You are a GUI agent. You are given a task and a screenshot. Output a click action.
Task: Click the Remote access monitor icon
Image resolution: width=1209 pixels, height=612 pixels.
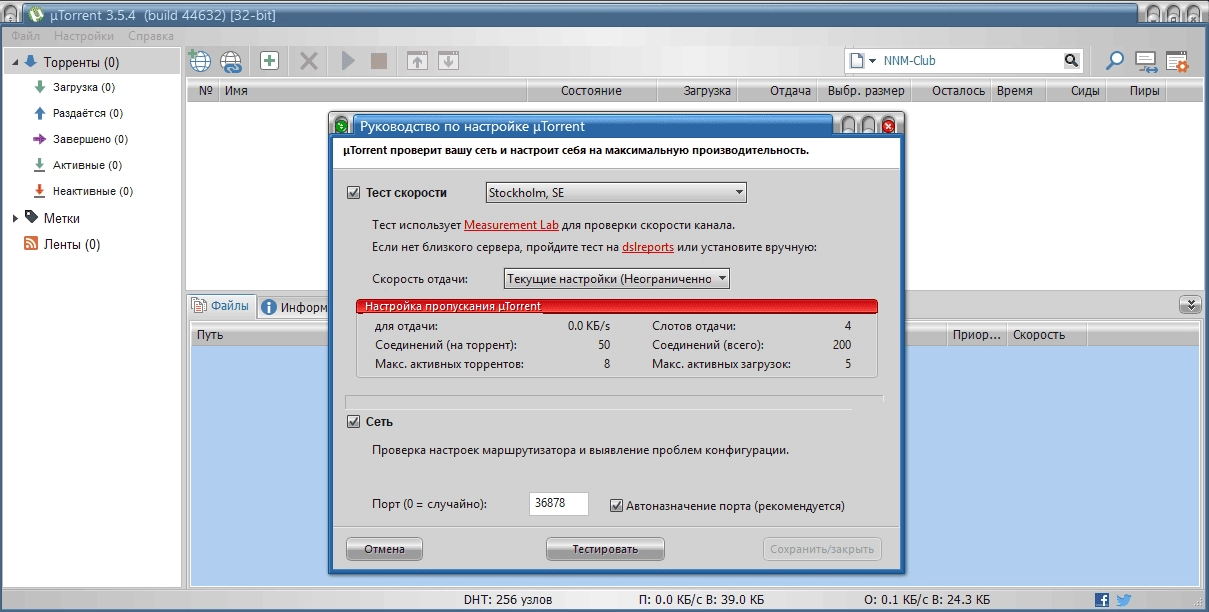pos(1146,62)
